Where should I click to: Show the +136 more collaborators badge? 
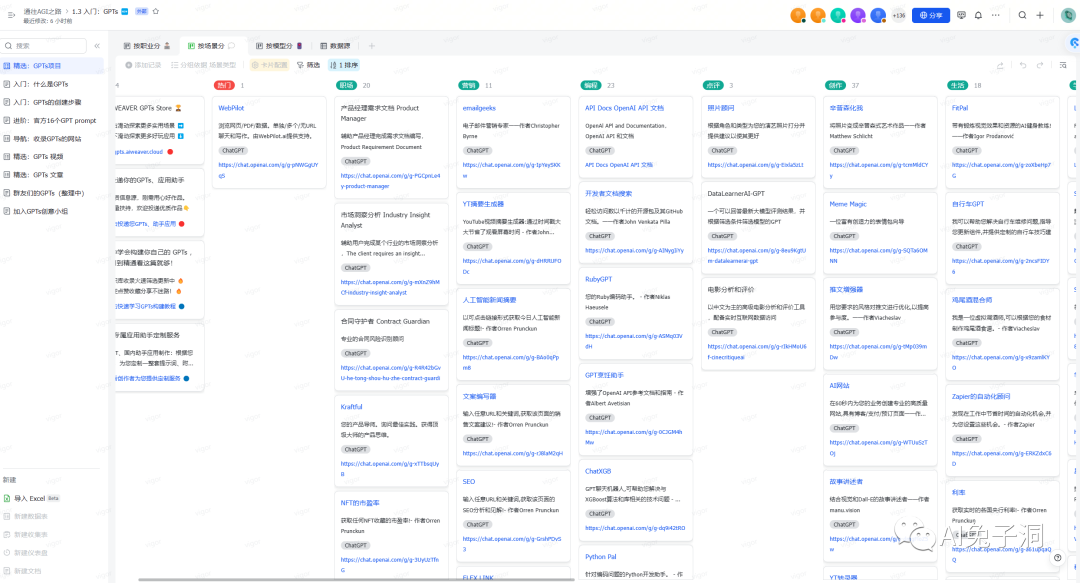coord(899,15)
